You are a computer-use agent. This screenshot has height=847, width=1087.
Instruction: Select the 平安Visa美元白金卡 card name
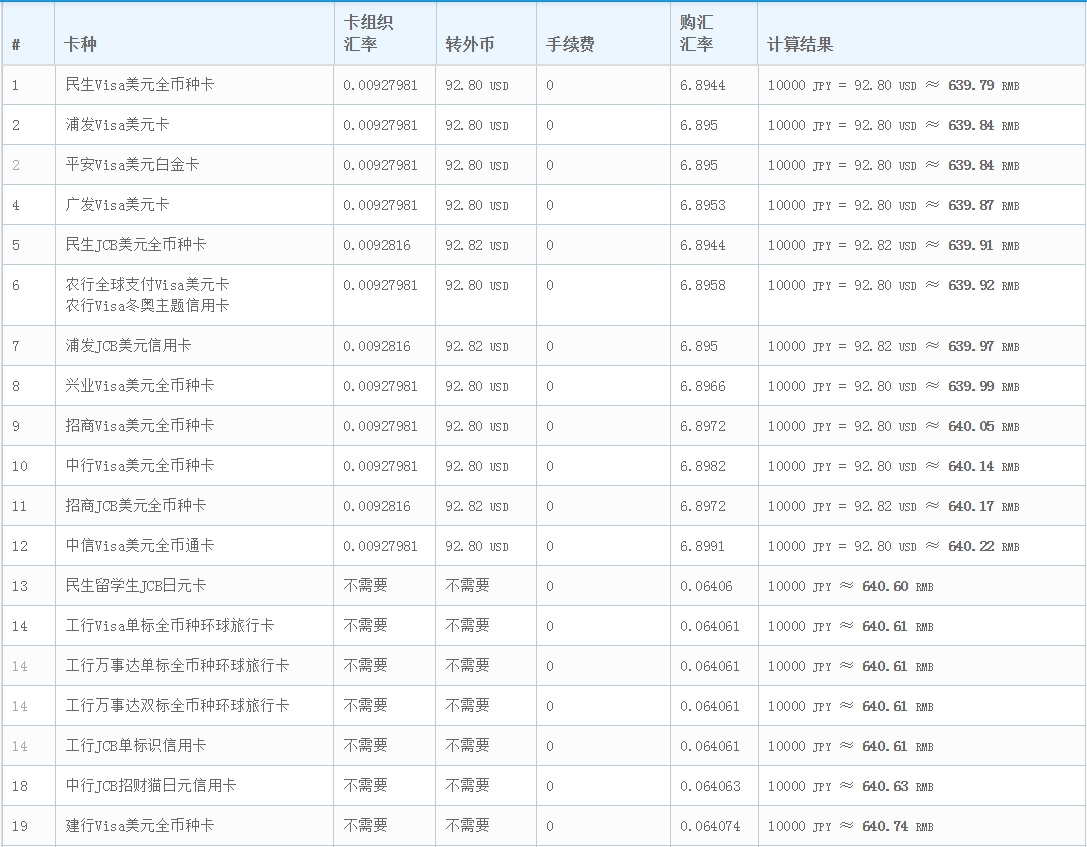coord(132,165)
